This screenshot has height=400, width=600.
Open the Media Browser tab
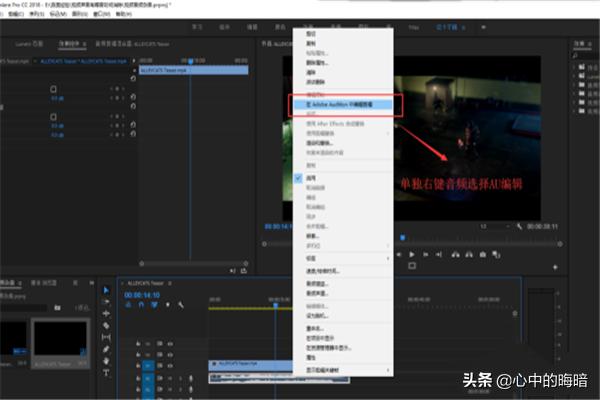click(x=44, y=283)
